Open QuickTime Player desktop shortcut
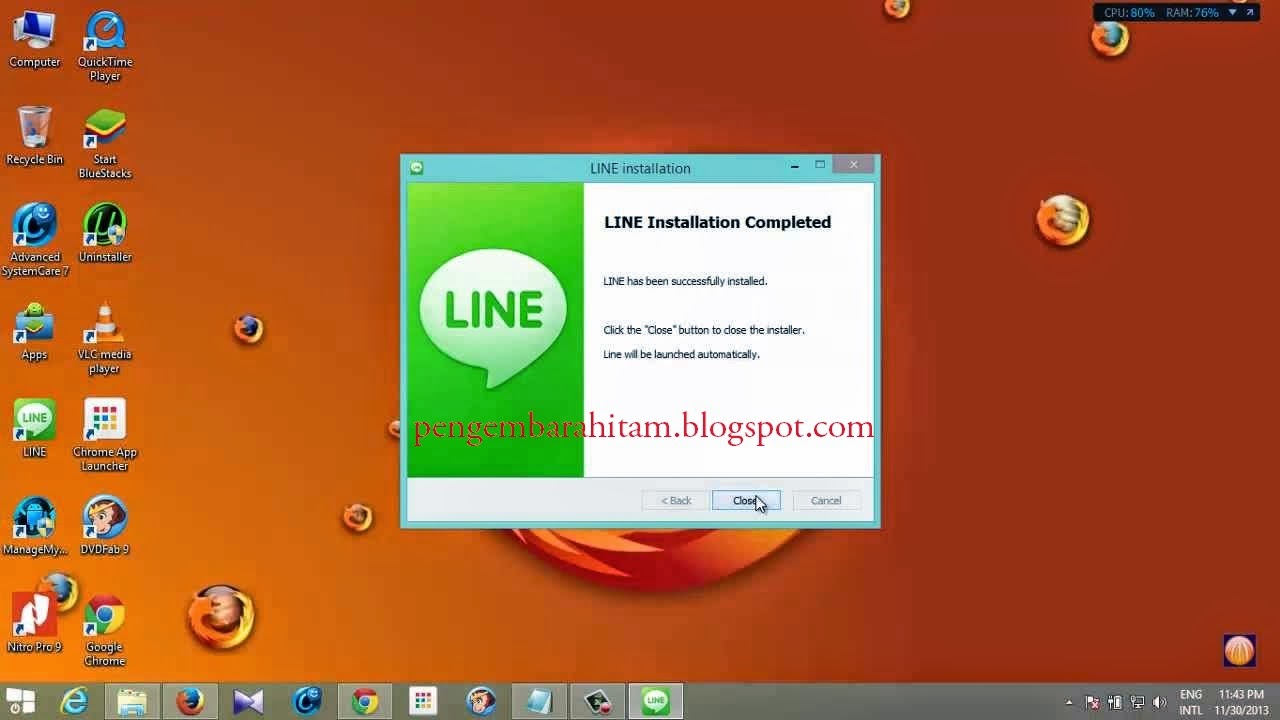The image size is (1280, 720). 105,47
